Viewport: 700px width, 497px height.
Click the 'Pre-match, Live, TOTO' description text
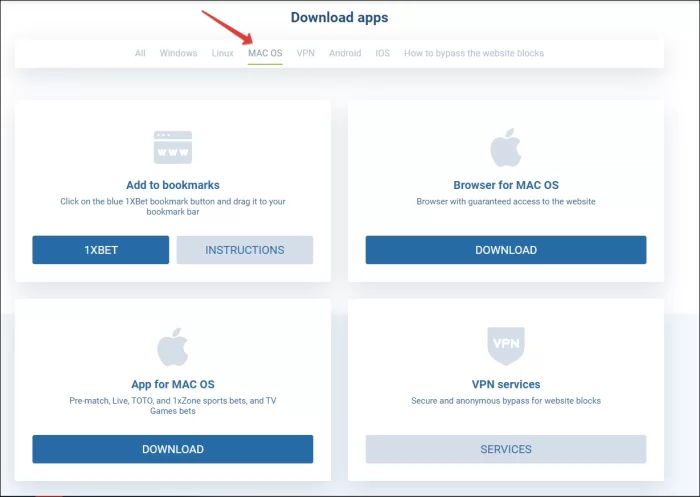pos(173,406)
